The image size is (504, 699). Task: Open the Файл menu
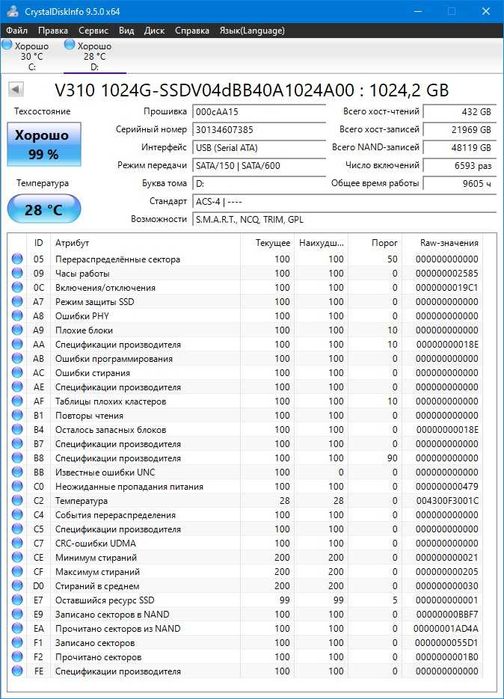pos(16,30)
